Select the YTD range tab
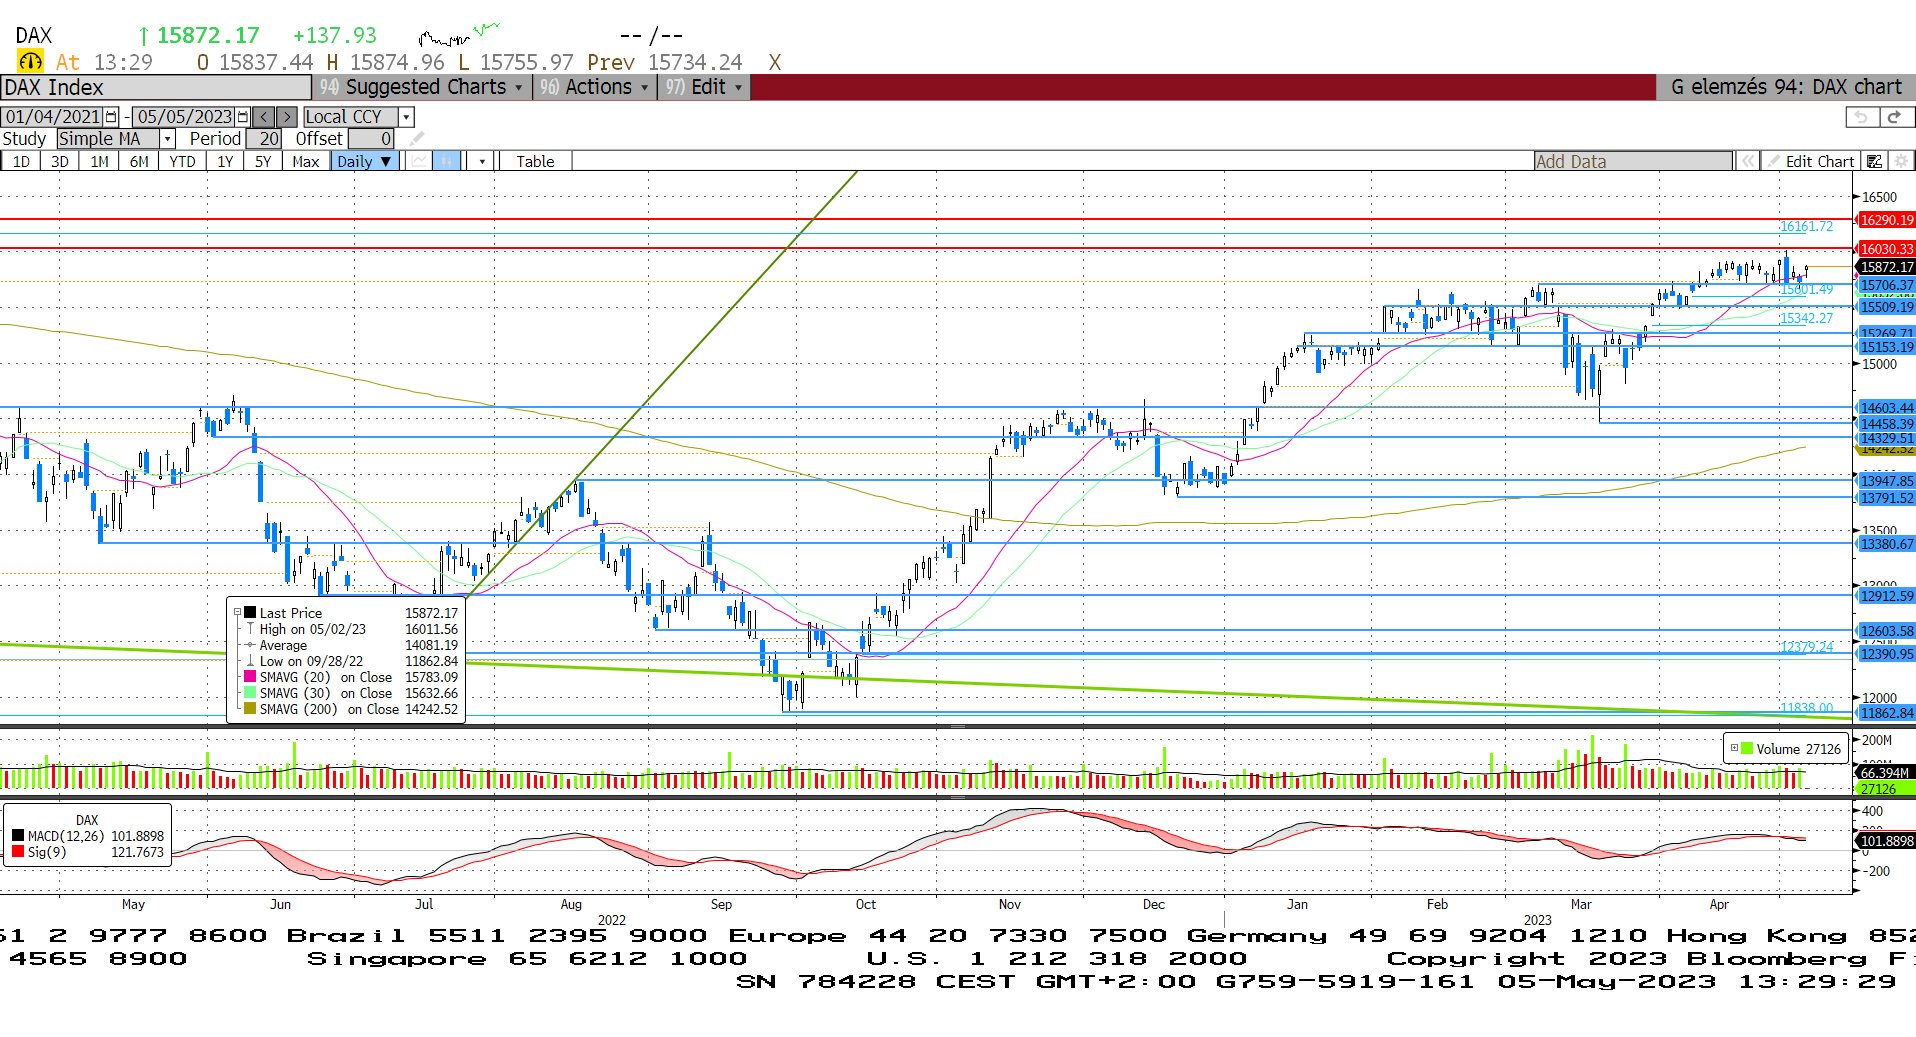Viewport: 1916px width, 1037px height. click(182, 161)
